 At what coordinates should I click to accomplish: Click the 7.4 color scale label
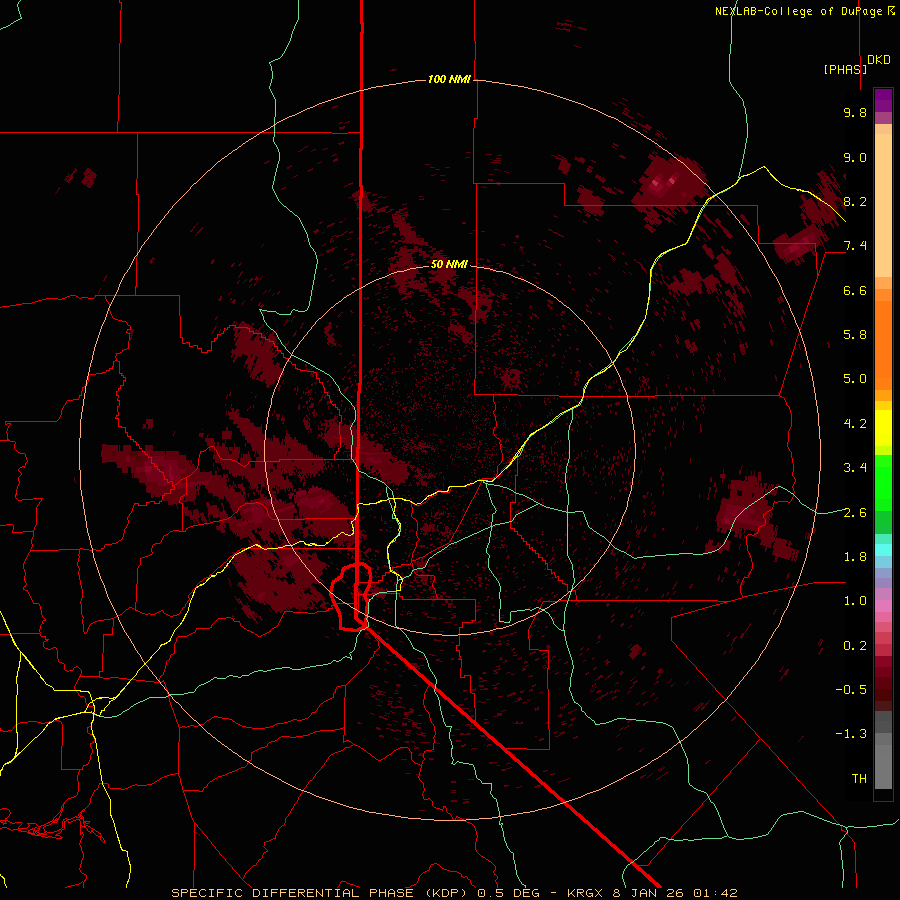[855, 246]
